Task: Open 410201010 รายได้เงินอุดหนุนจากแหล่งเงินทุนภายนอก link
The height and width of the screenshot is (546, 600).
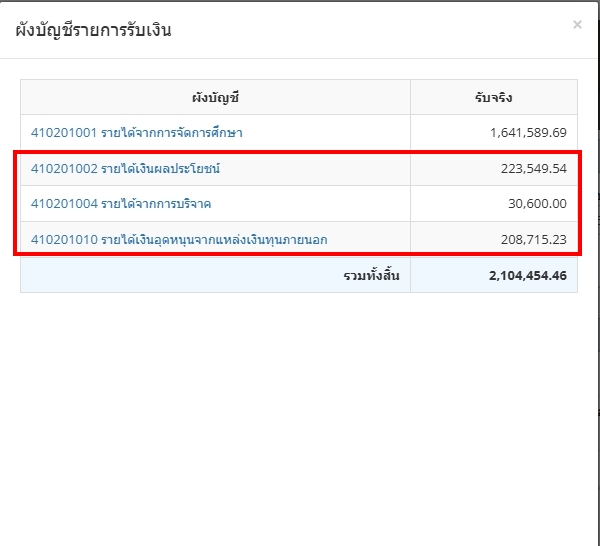Action: (179, 240)
